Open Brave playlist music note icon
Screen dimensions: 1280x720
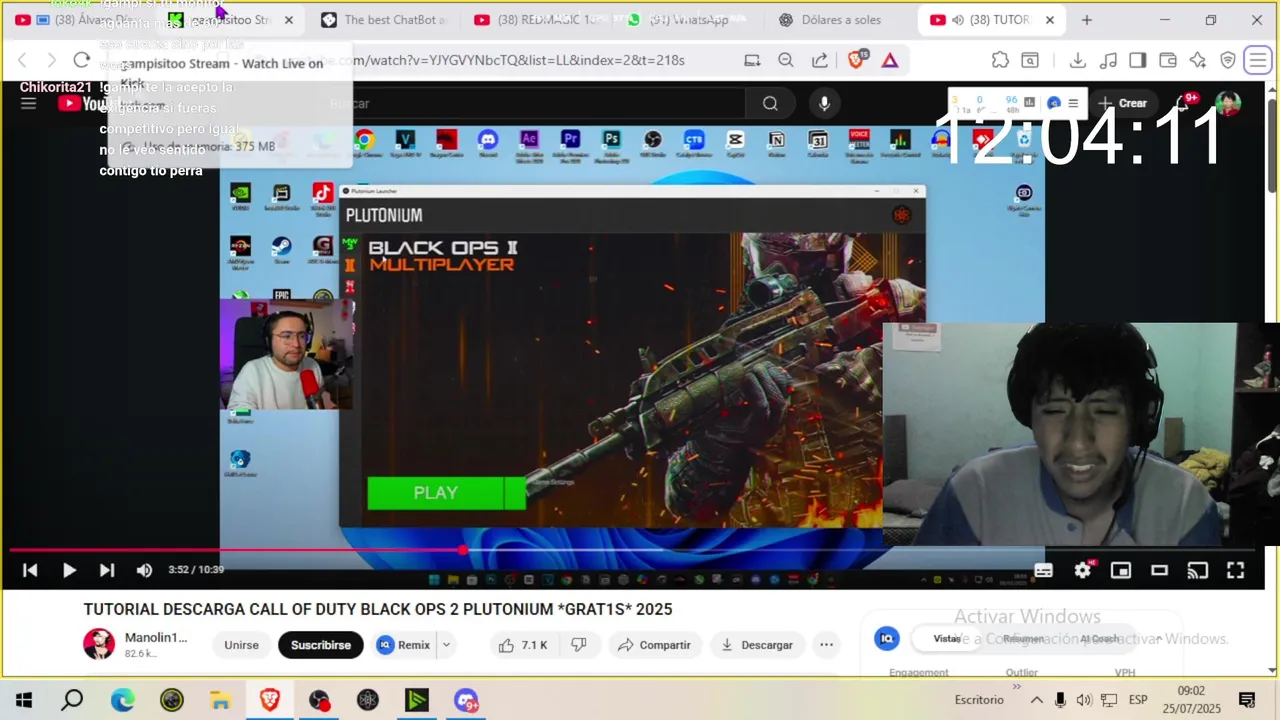[1107, 60]
